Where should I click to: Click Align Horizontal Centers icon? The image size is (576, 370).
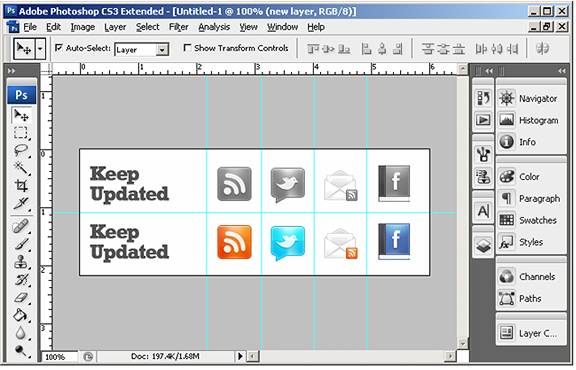point(382,49)
